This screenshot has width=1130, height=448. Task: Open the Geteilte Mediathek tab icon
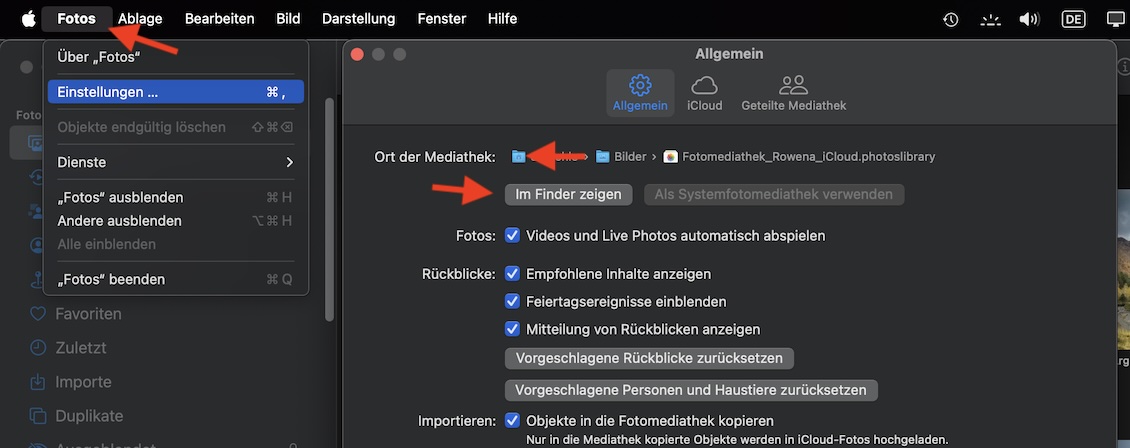[x=793, y=86]
